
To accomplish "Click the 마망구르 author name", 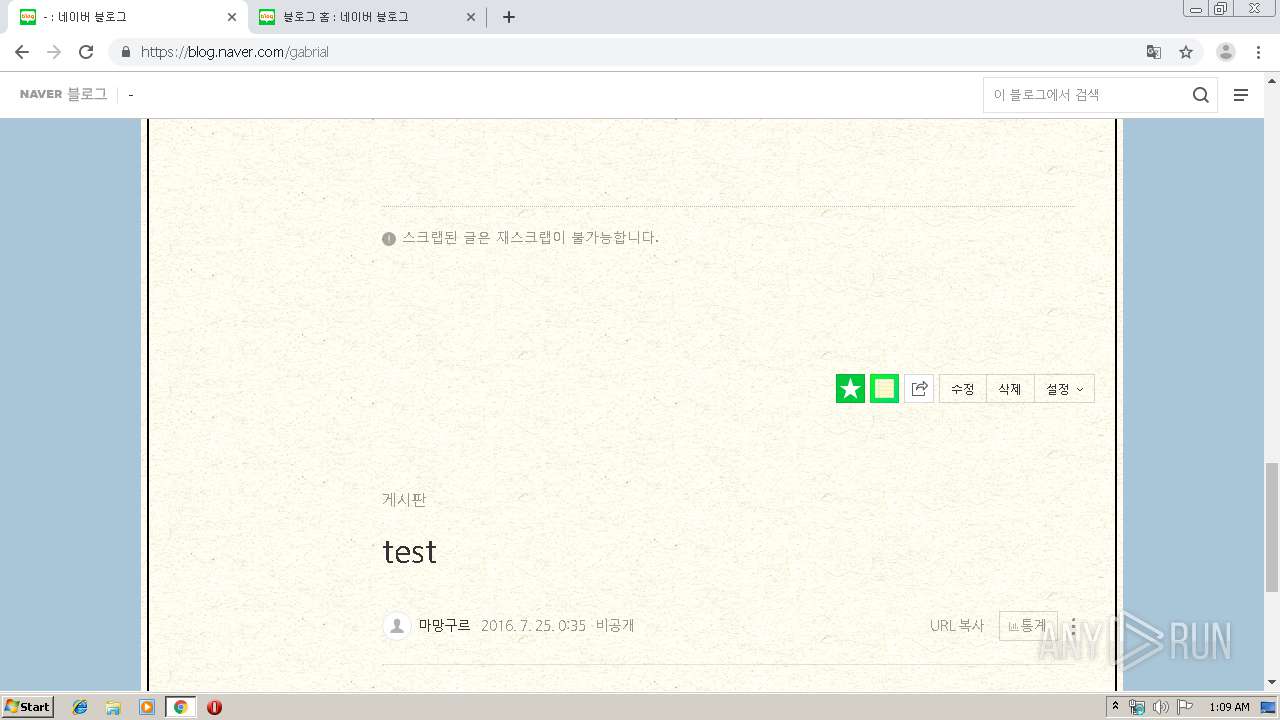I will [x=445, y=626].
